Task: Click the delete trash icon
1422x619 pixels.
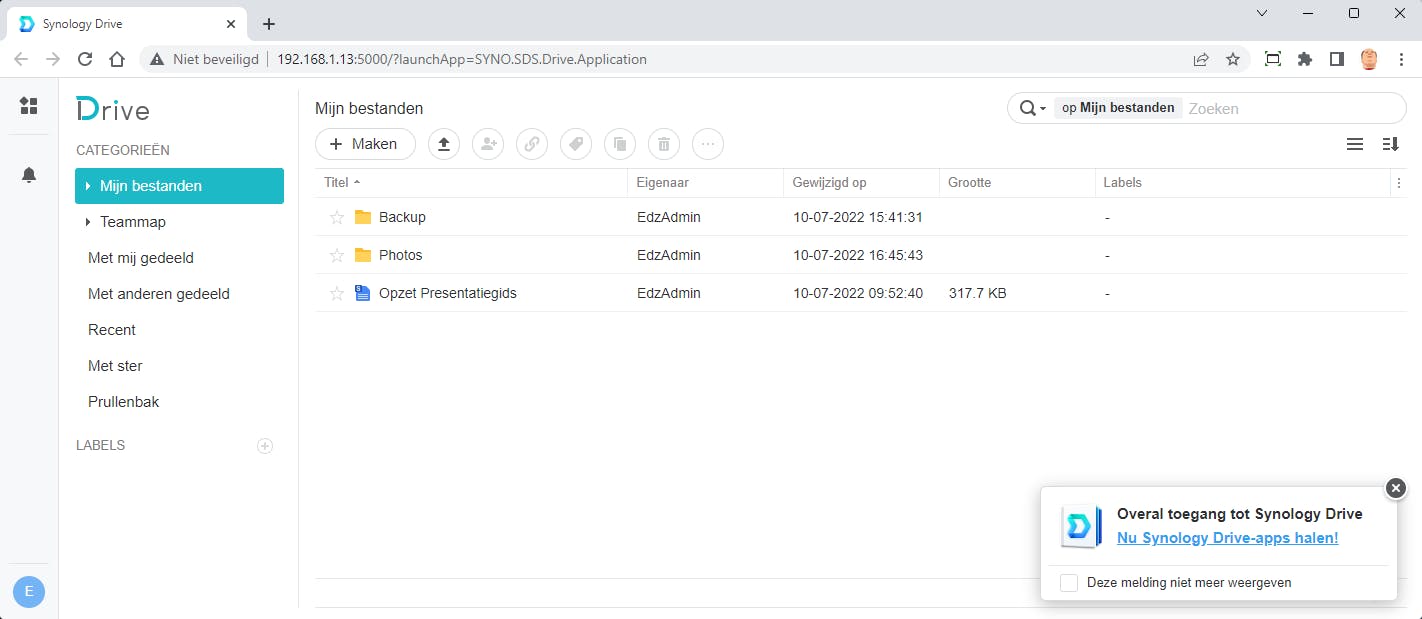Action: [664, 144]
